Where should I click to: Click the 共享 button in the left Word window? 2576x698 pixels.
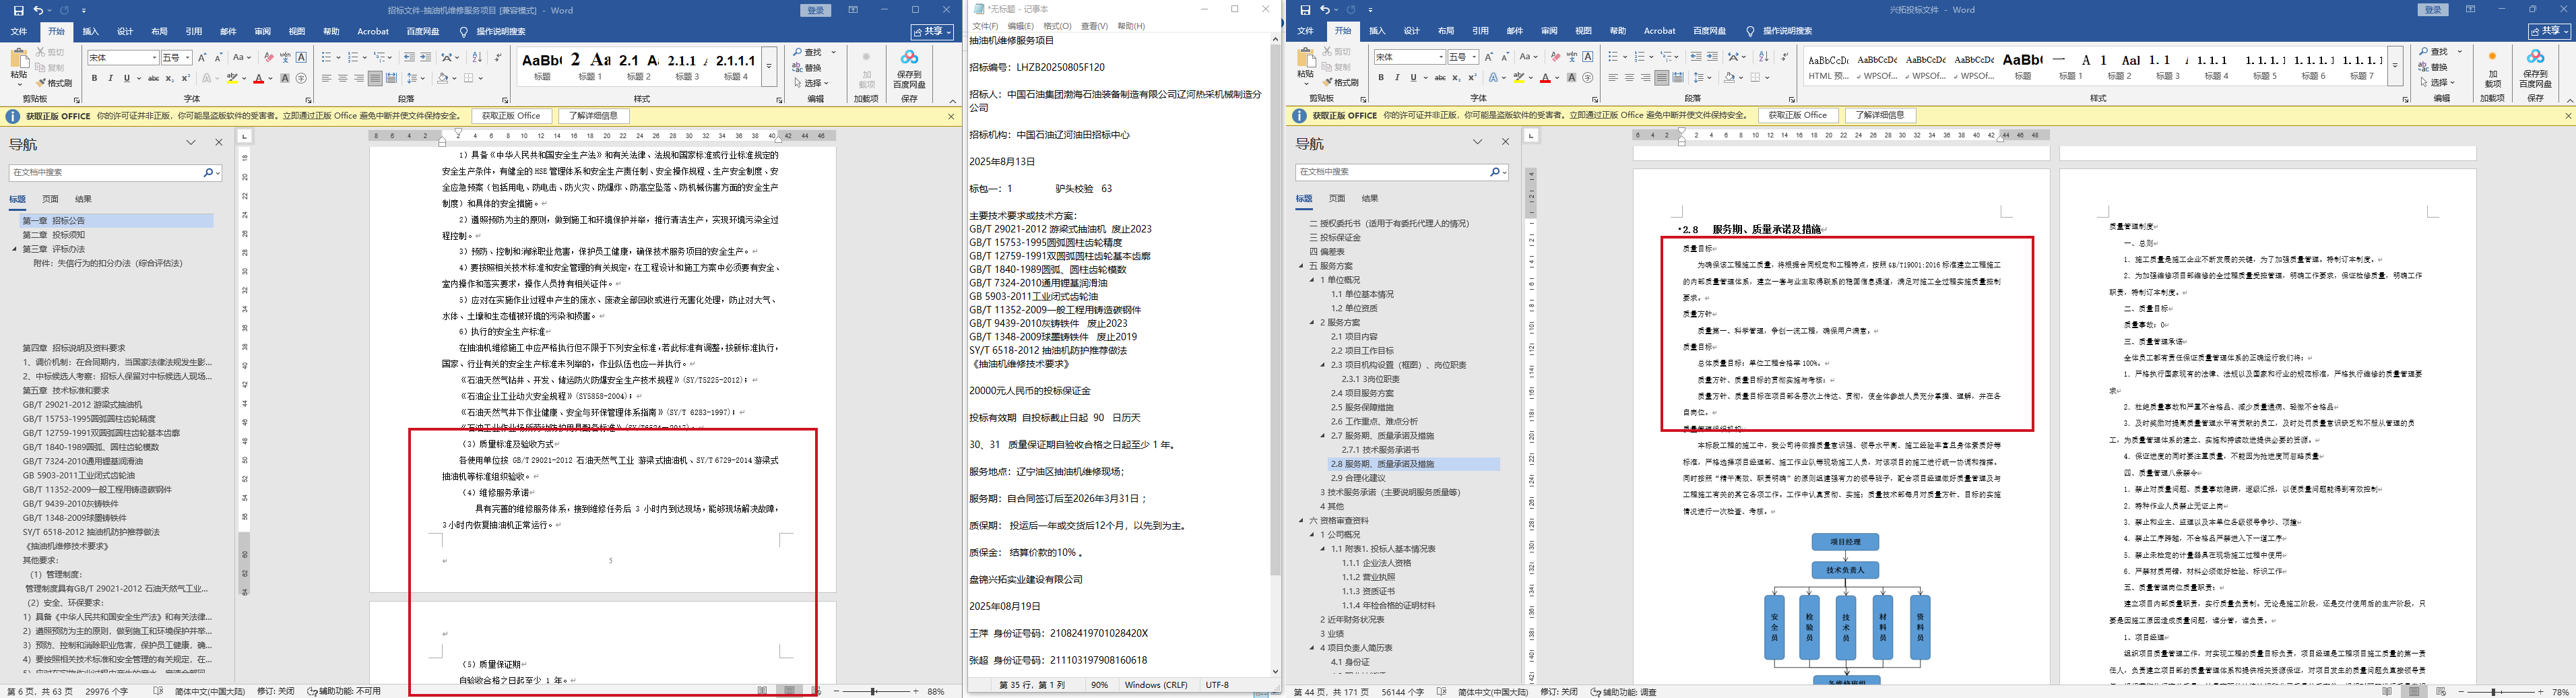[933, 31]
